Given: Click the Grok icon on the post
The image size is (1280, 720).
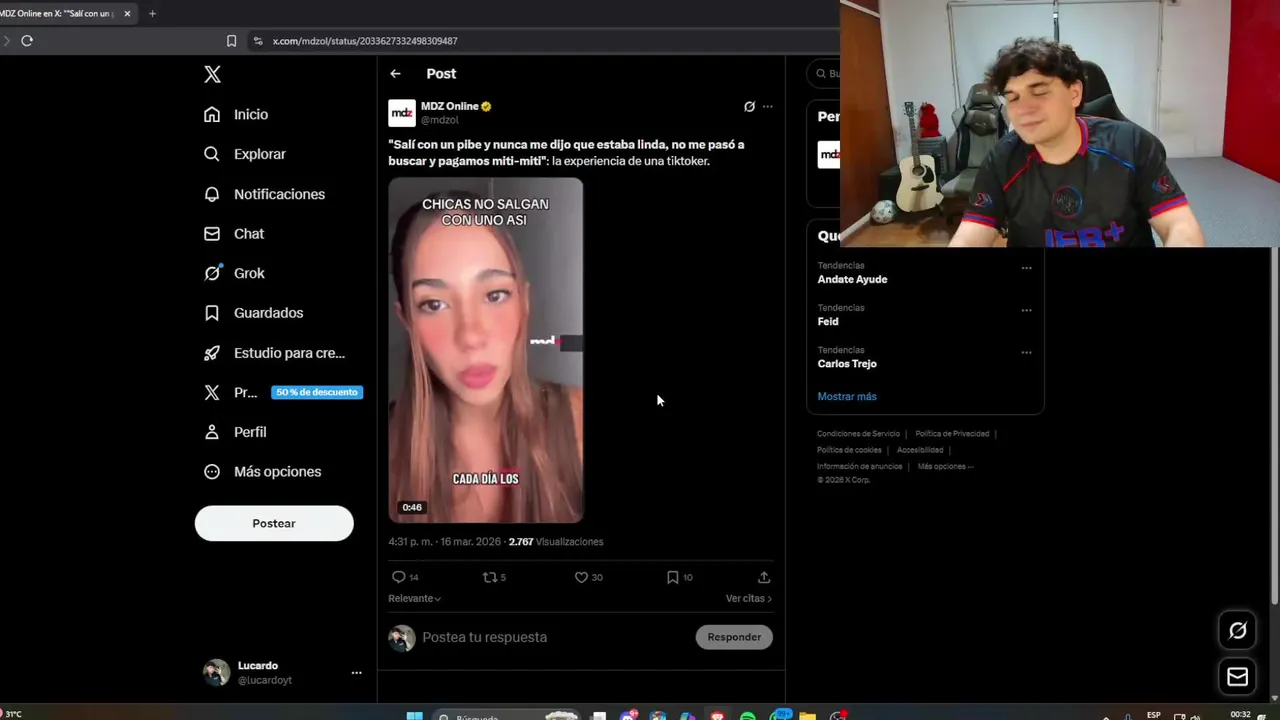Looking at the screenshot, I should pyautogui.click(x=749, y=106).
